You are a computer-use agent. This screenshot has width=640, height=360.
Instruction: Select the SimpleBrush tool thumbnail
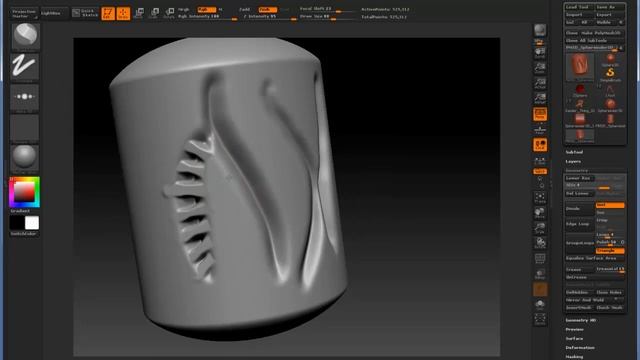pos(611,74)
